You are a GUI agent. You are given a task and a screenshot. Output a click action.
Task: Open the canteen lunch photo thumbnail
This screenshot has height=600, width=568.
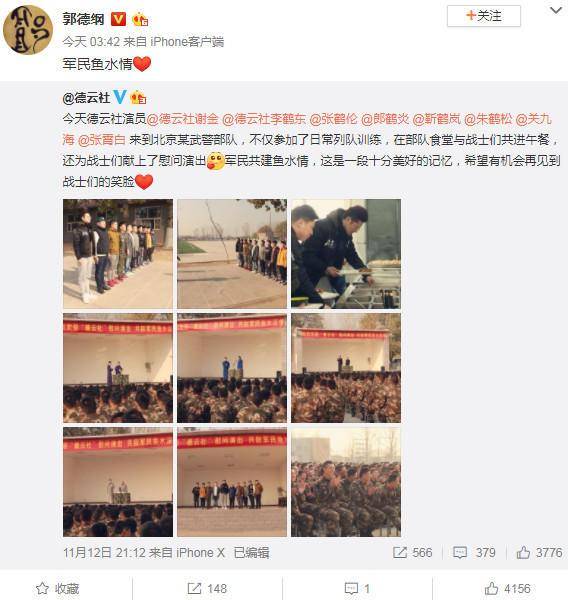pos(346,254)
